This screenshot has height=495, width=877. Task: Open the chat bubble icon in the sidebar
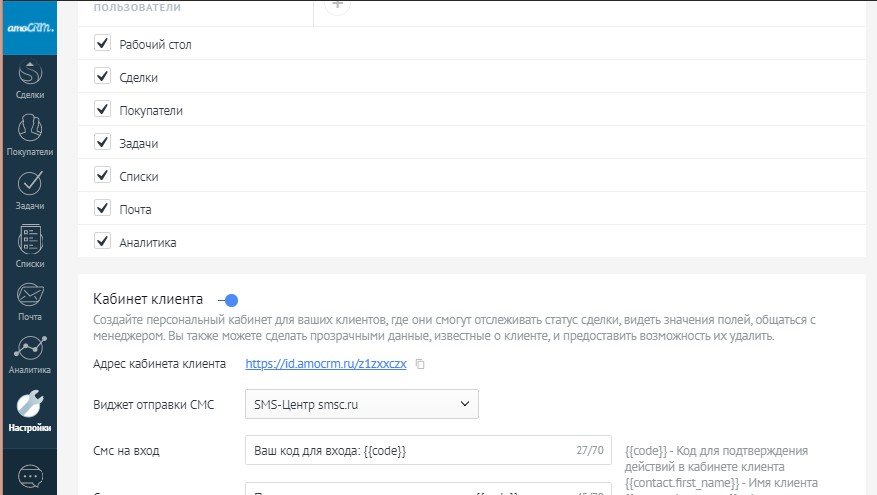[x=29, y=477]
